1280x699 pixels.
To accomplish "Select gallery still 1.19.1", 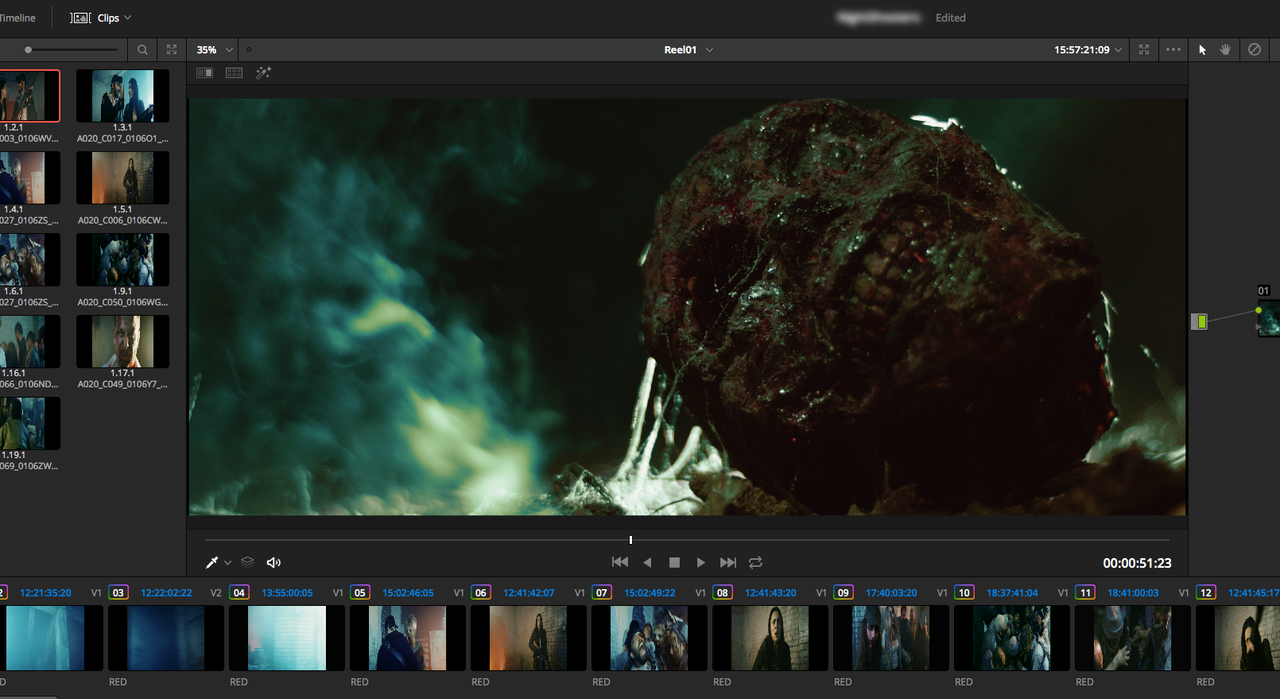I will 30,424.
